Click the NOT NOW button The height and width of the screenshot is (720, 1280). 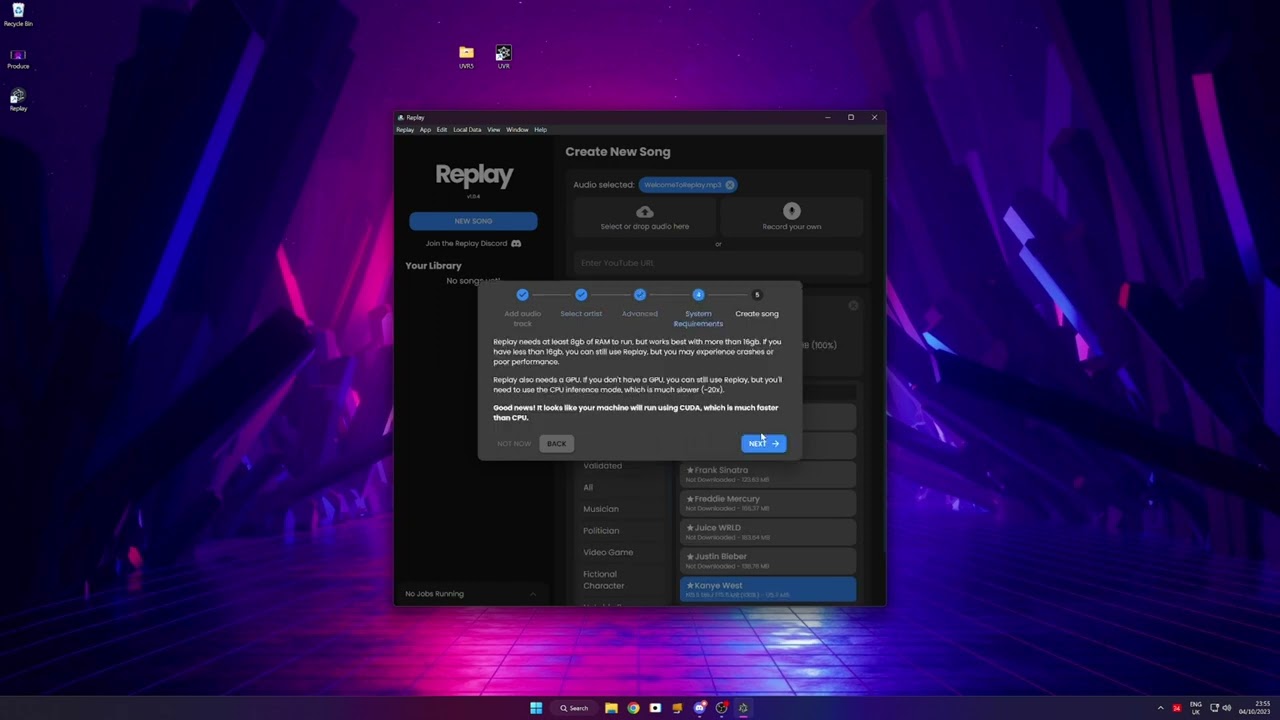coord(514,444)
